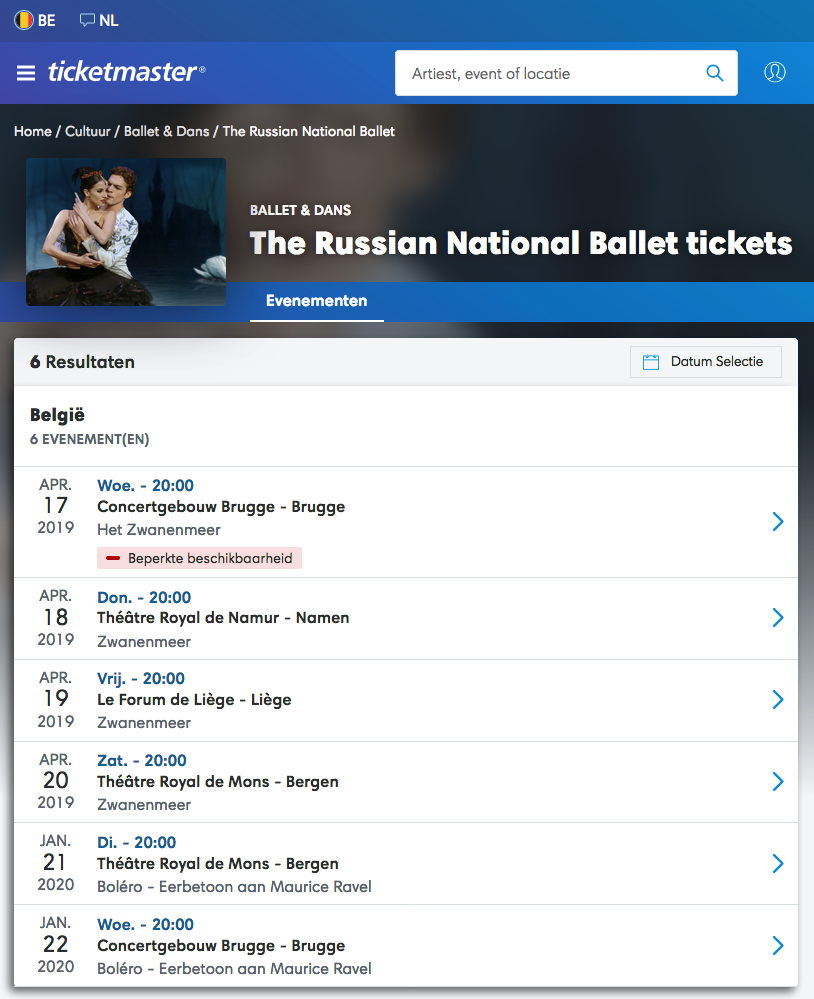This screenshot has height=999, width=814.
Task: Click the Datum Selectie button
Action: coord(706,362)
